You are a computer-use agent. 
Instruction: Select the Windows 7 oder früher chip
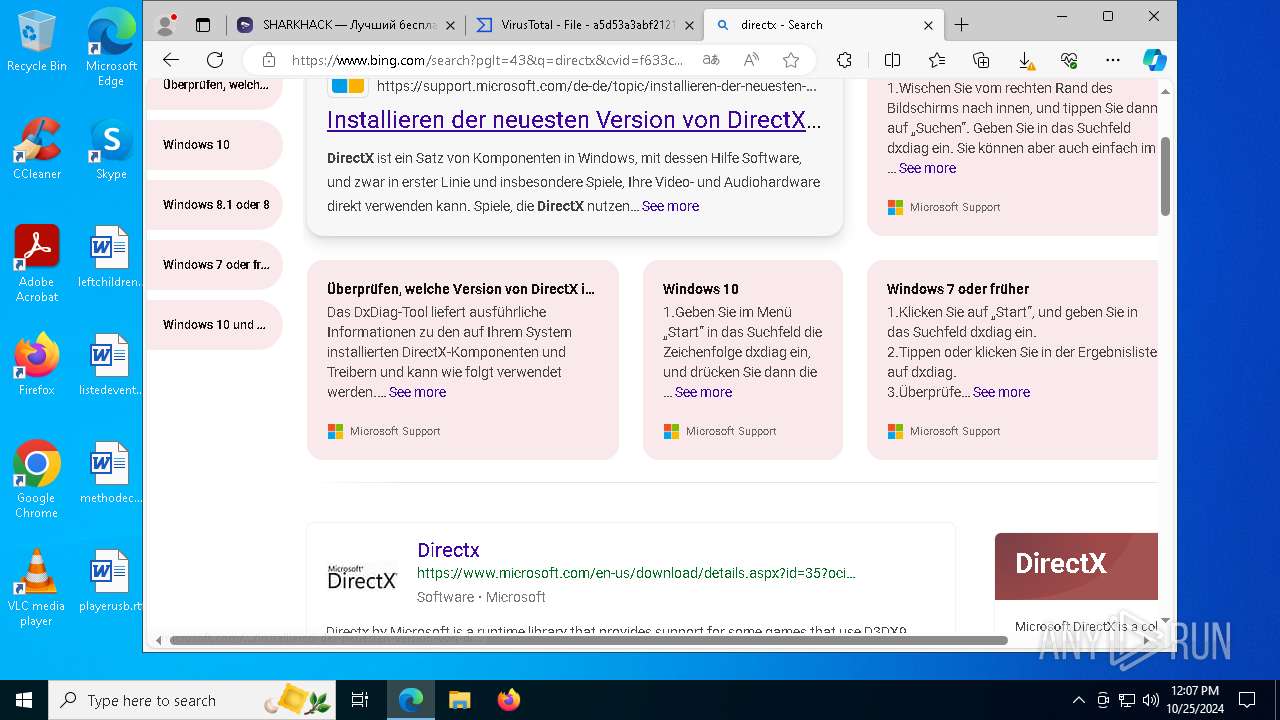coord(214,265)
